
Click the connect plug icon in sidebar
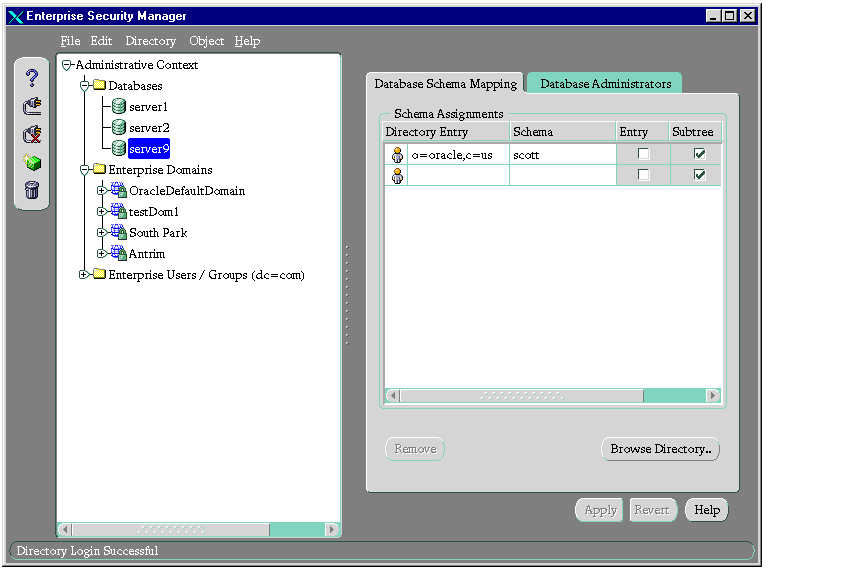(32, 106)
